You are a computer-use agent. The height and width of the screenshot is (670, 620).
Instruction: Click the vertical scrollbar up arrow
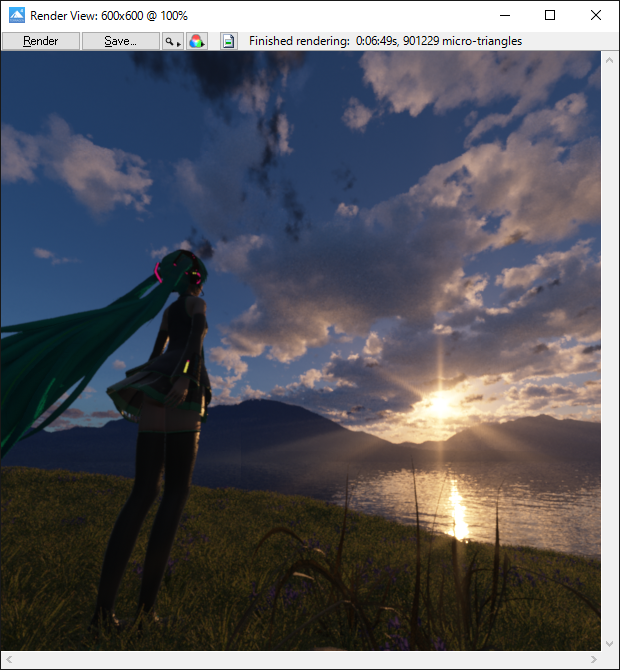(x=610, y=61)
